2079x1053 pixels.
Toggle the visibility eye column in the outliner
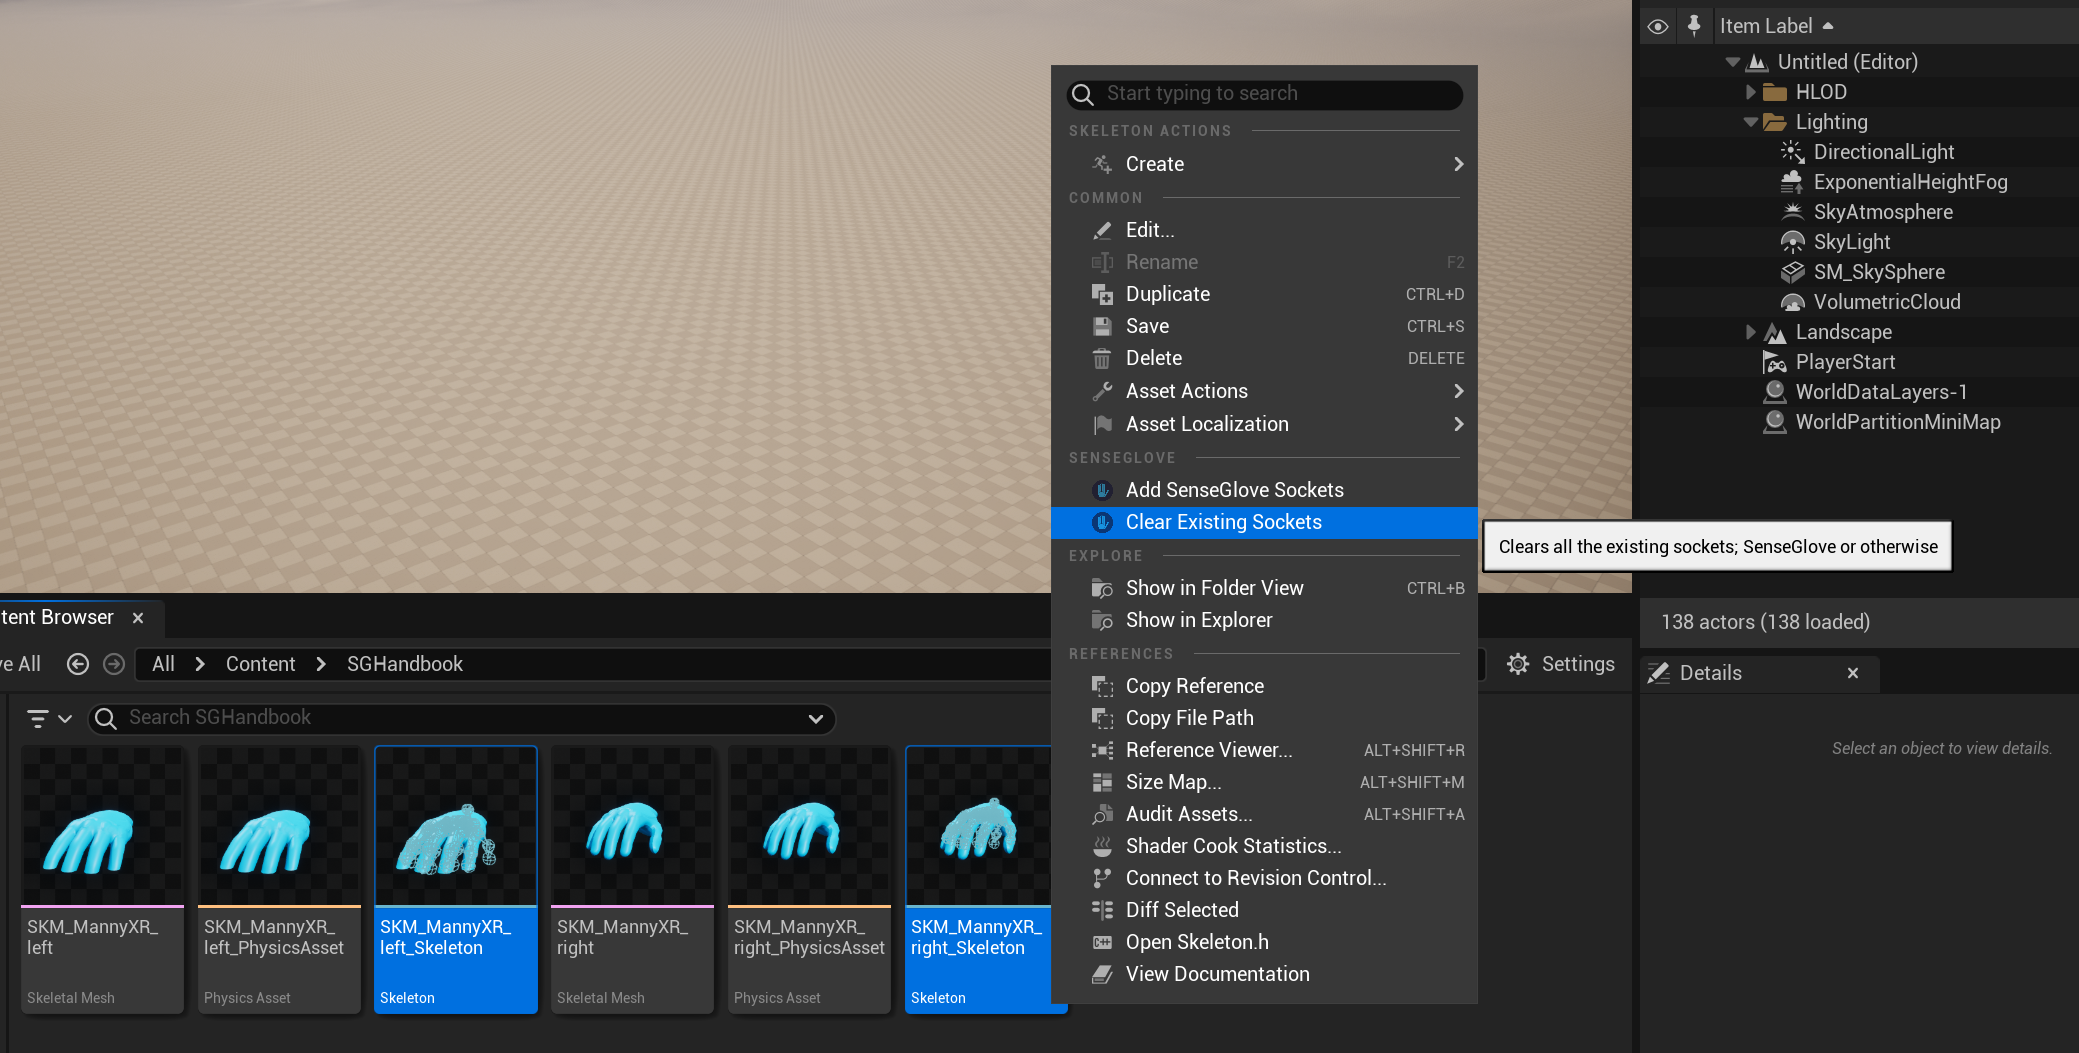pos(1657,25)
